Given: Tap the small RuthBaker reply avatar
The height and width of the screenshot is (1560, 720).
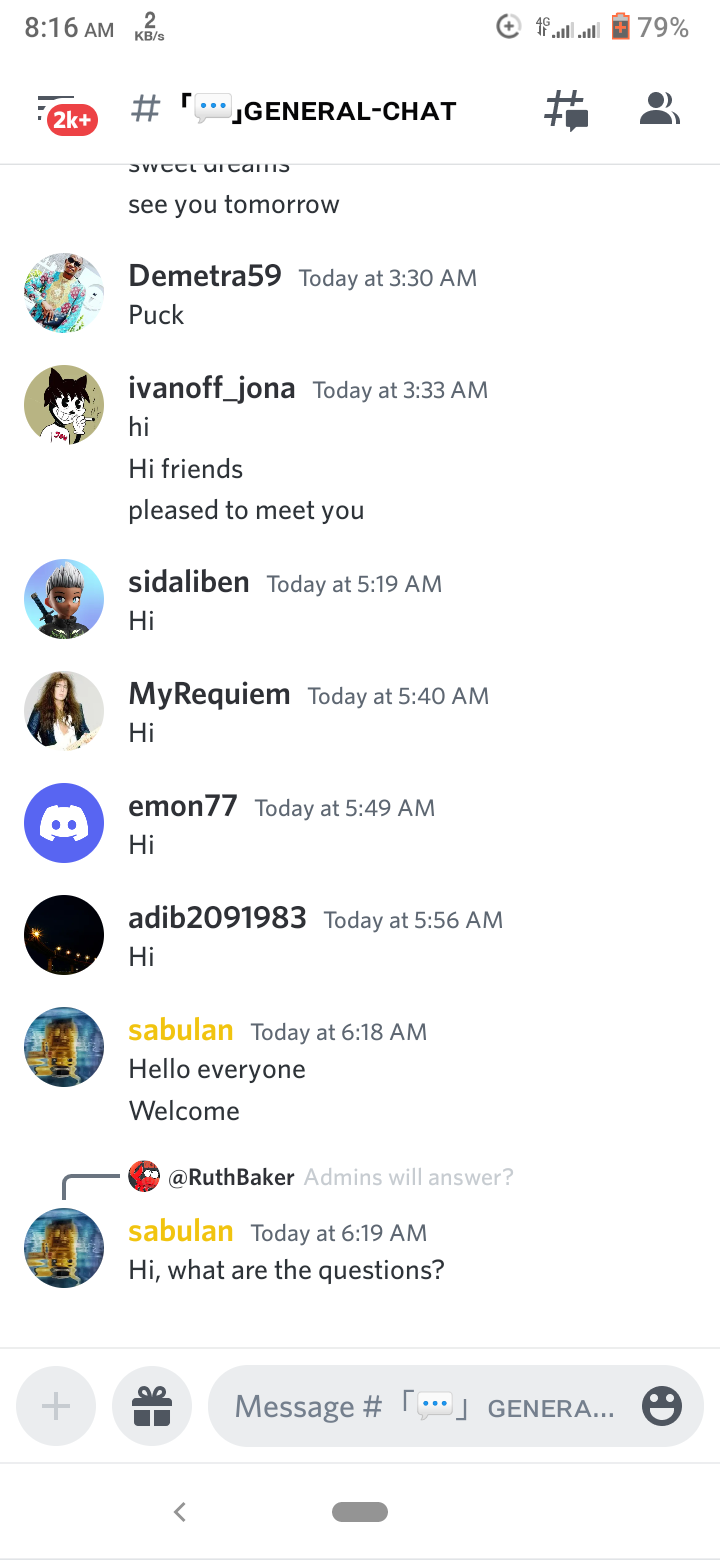Looking at the screenshot, I should [x=144, y=1177].
